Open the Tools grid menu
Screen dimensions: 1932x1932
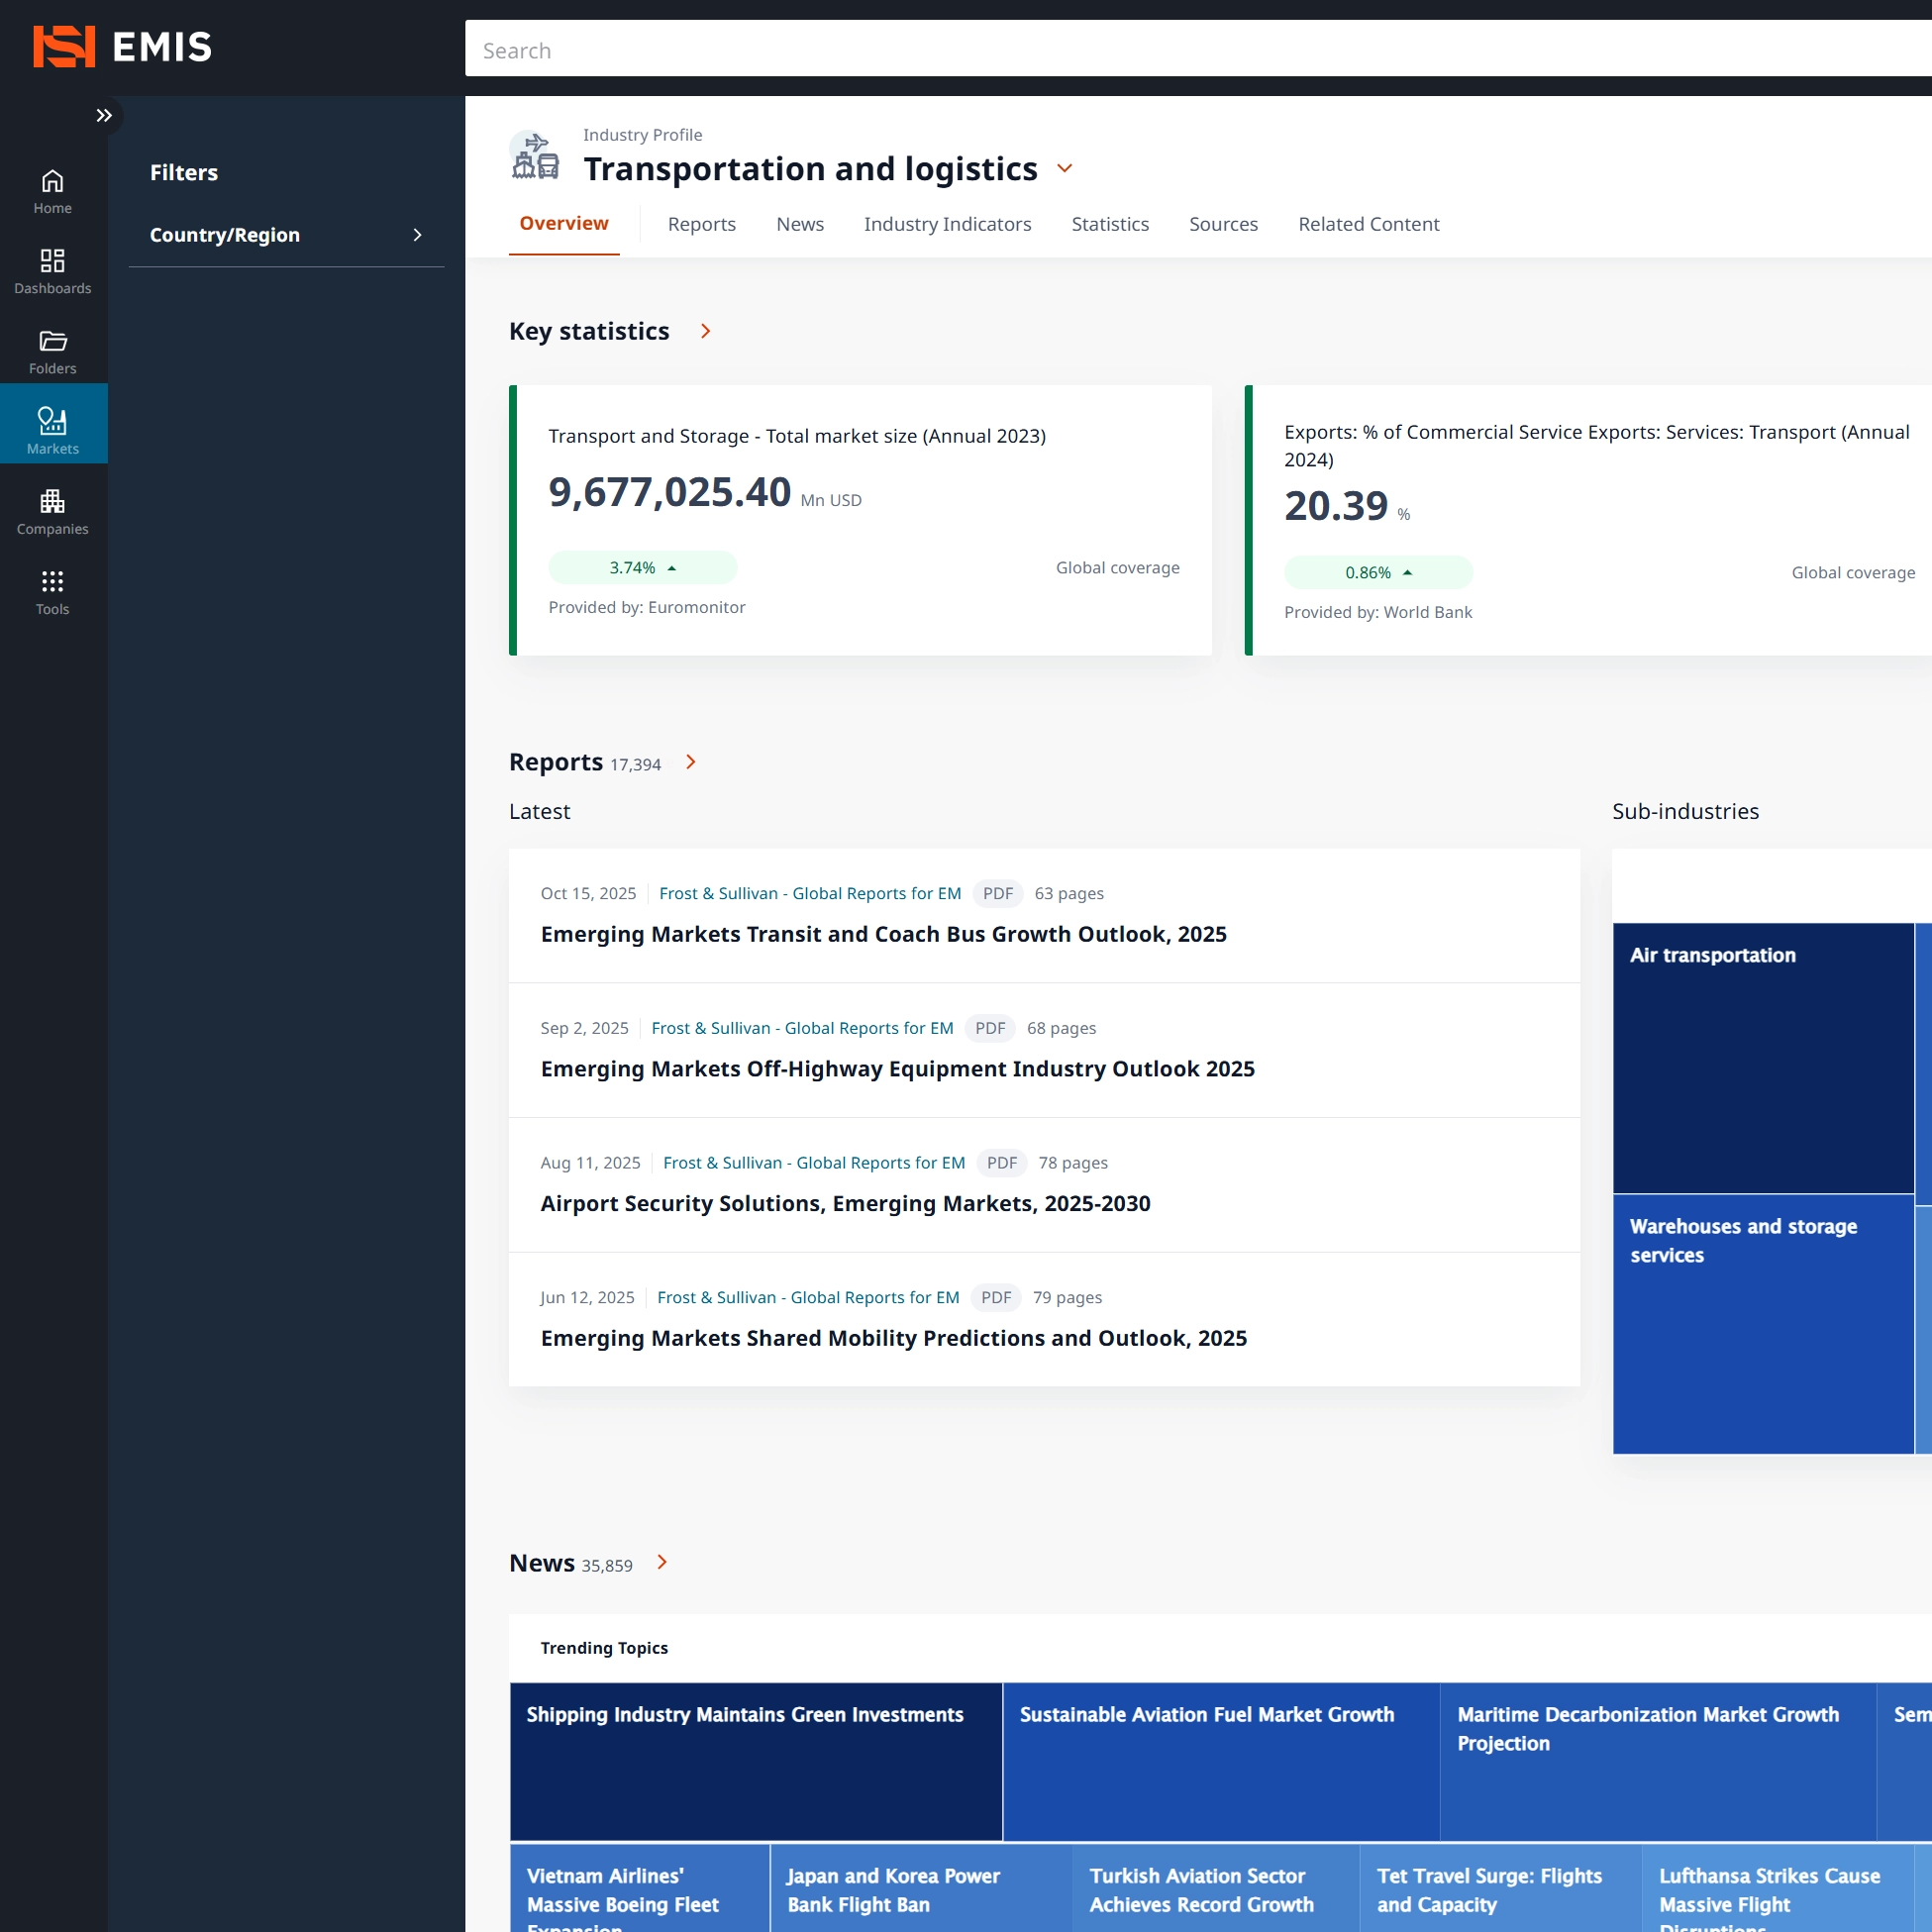(53, 591)
